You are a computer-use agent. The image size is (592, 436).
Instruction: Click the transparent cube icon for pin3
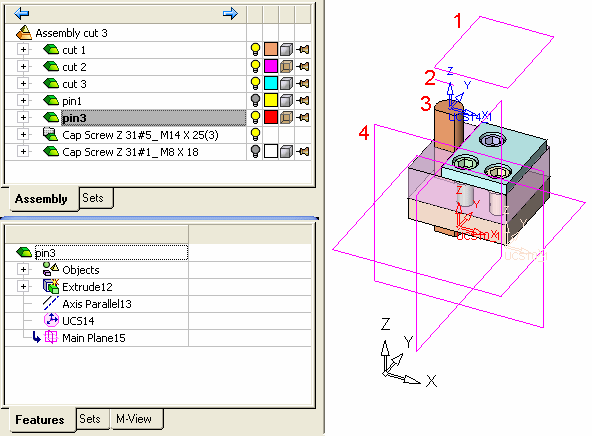pos(287,117)
